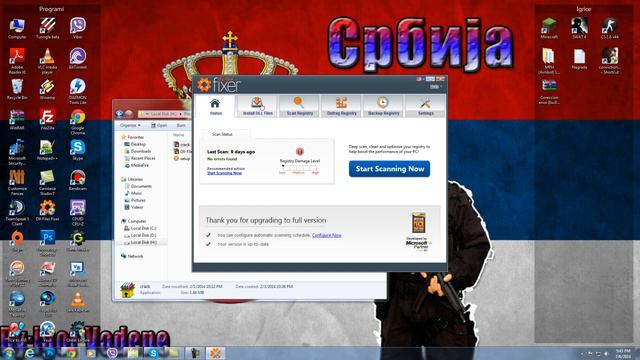
Task: Open the Music library
Action: [x=133, y=193]
